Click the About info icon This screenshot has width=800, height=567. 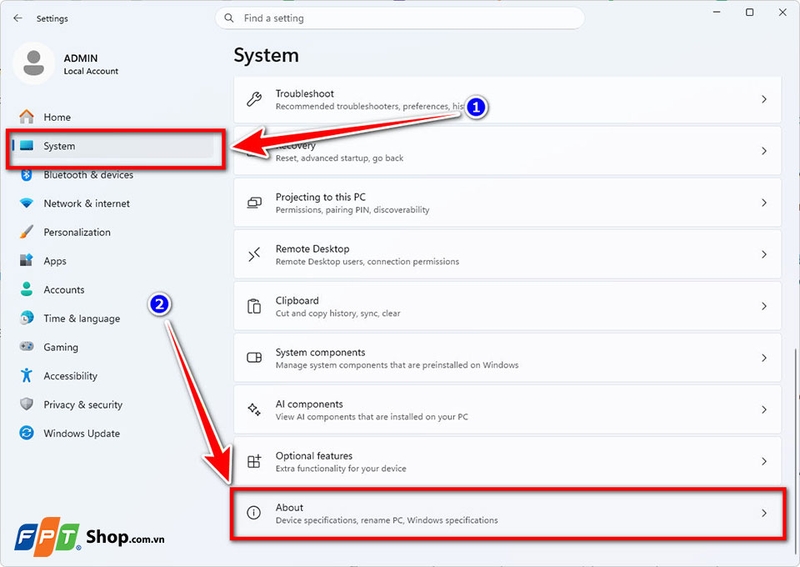(x=254, y=513)
